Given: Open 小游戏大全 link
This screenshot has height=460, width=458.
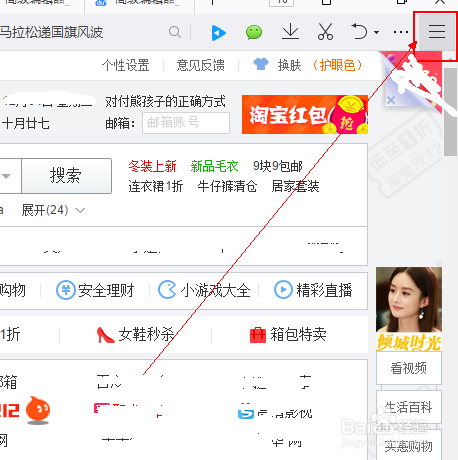Looking at the screenshot, I should [x=215, y=290].
